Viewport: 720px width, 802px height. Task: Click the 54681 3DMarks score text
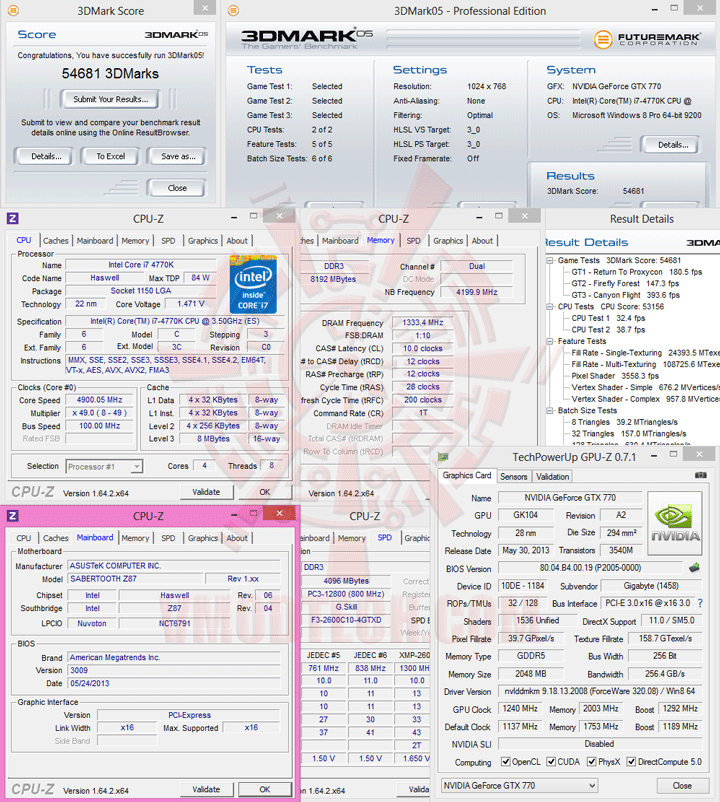coord(110,74)
